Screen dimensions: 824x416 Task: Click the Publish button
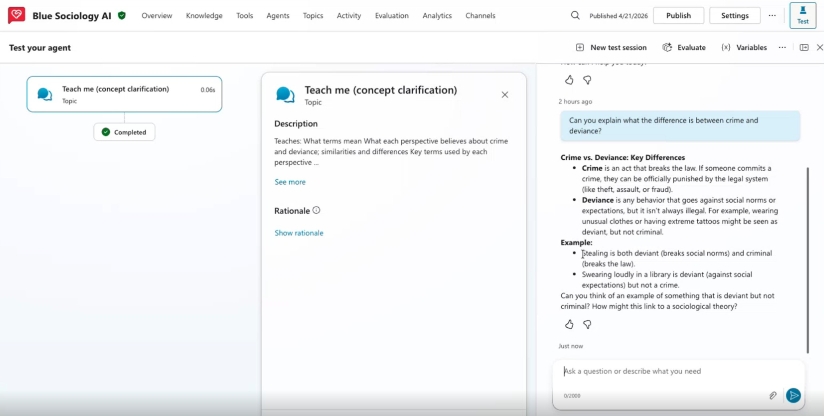(x=678, y=15)
